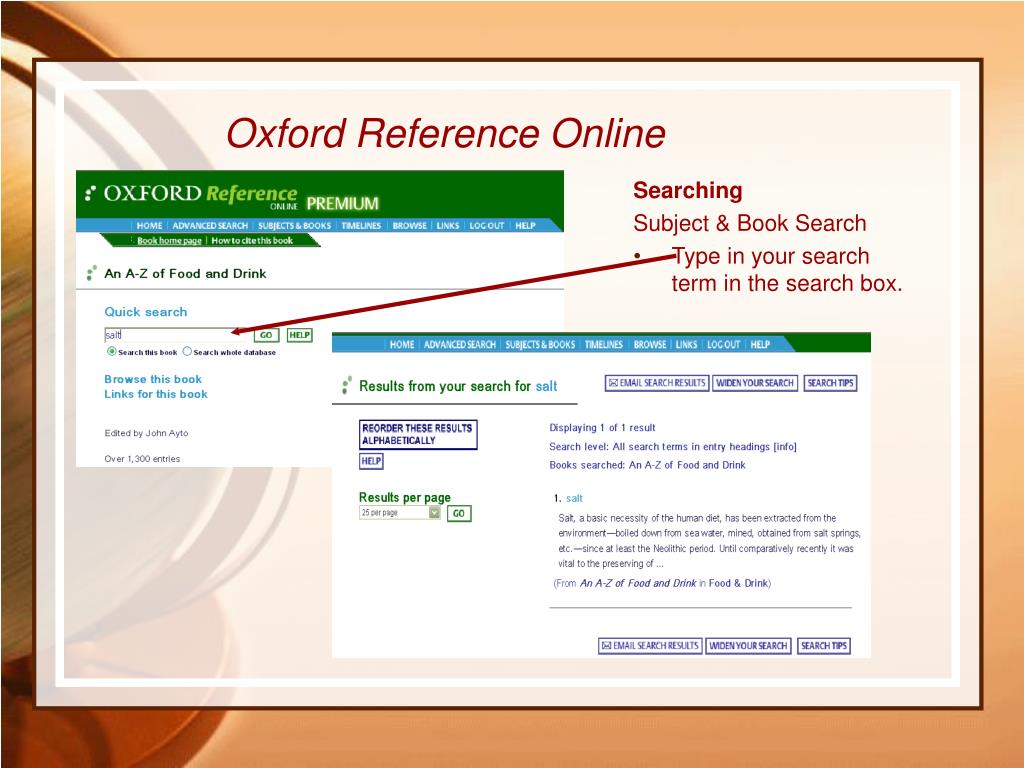Click the GO button beside Quick search
1024x768 pixels.
[x=266, y=335]
